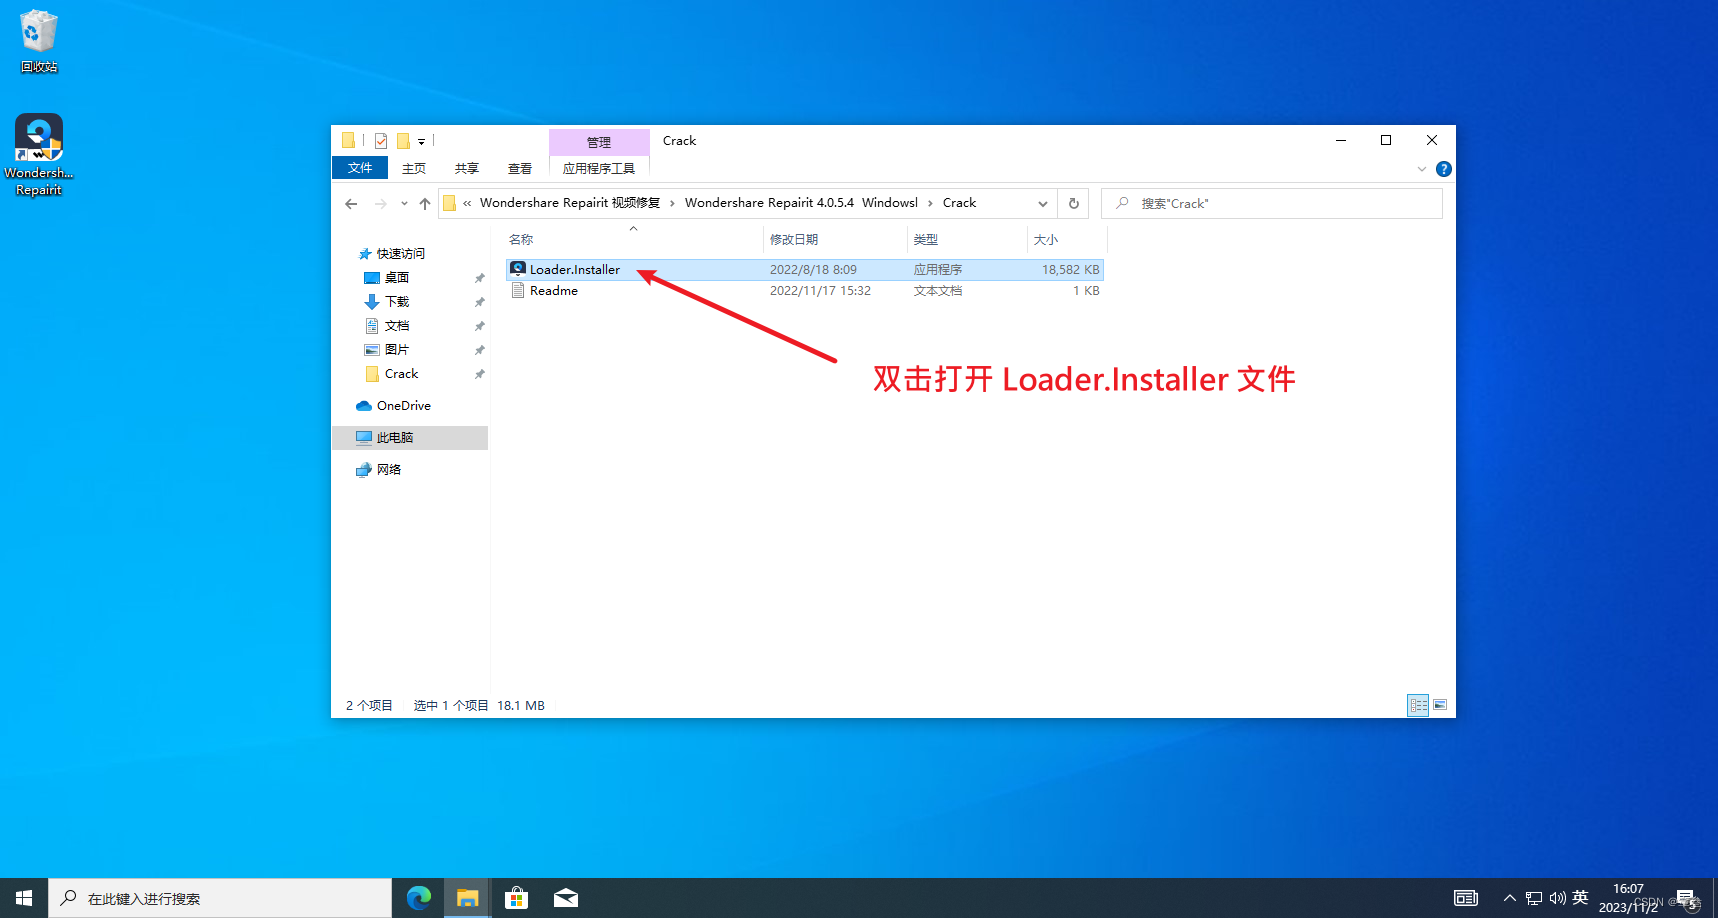Open 桌面 in navigation pane
Screen dimensions: 1718x918
tap(397, 278)
